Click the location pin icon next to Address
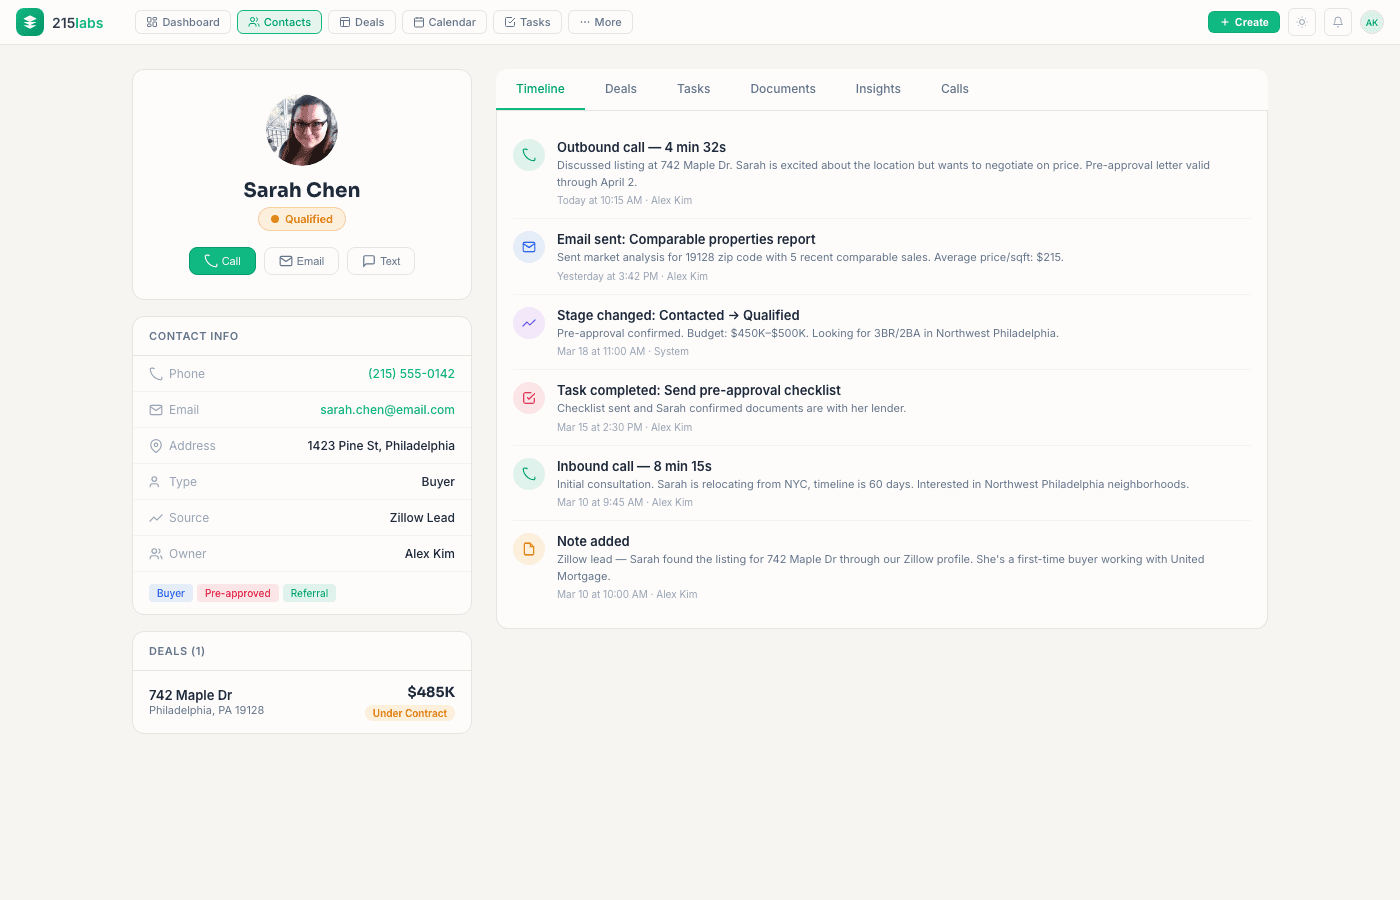 pos(154,445)
